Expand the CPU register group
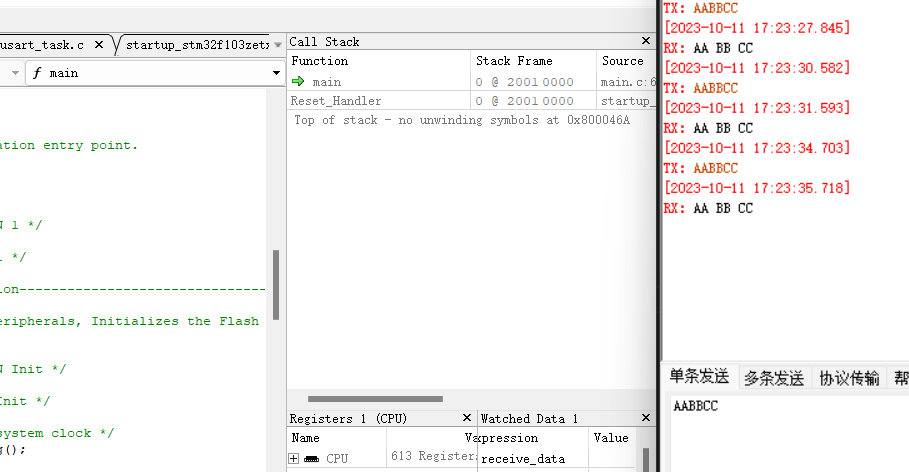This screenshot has height=472, width=909. point(294,459)
